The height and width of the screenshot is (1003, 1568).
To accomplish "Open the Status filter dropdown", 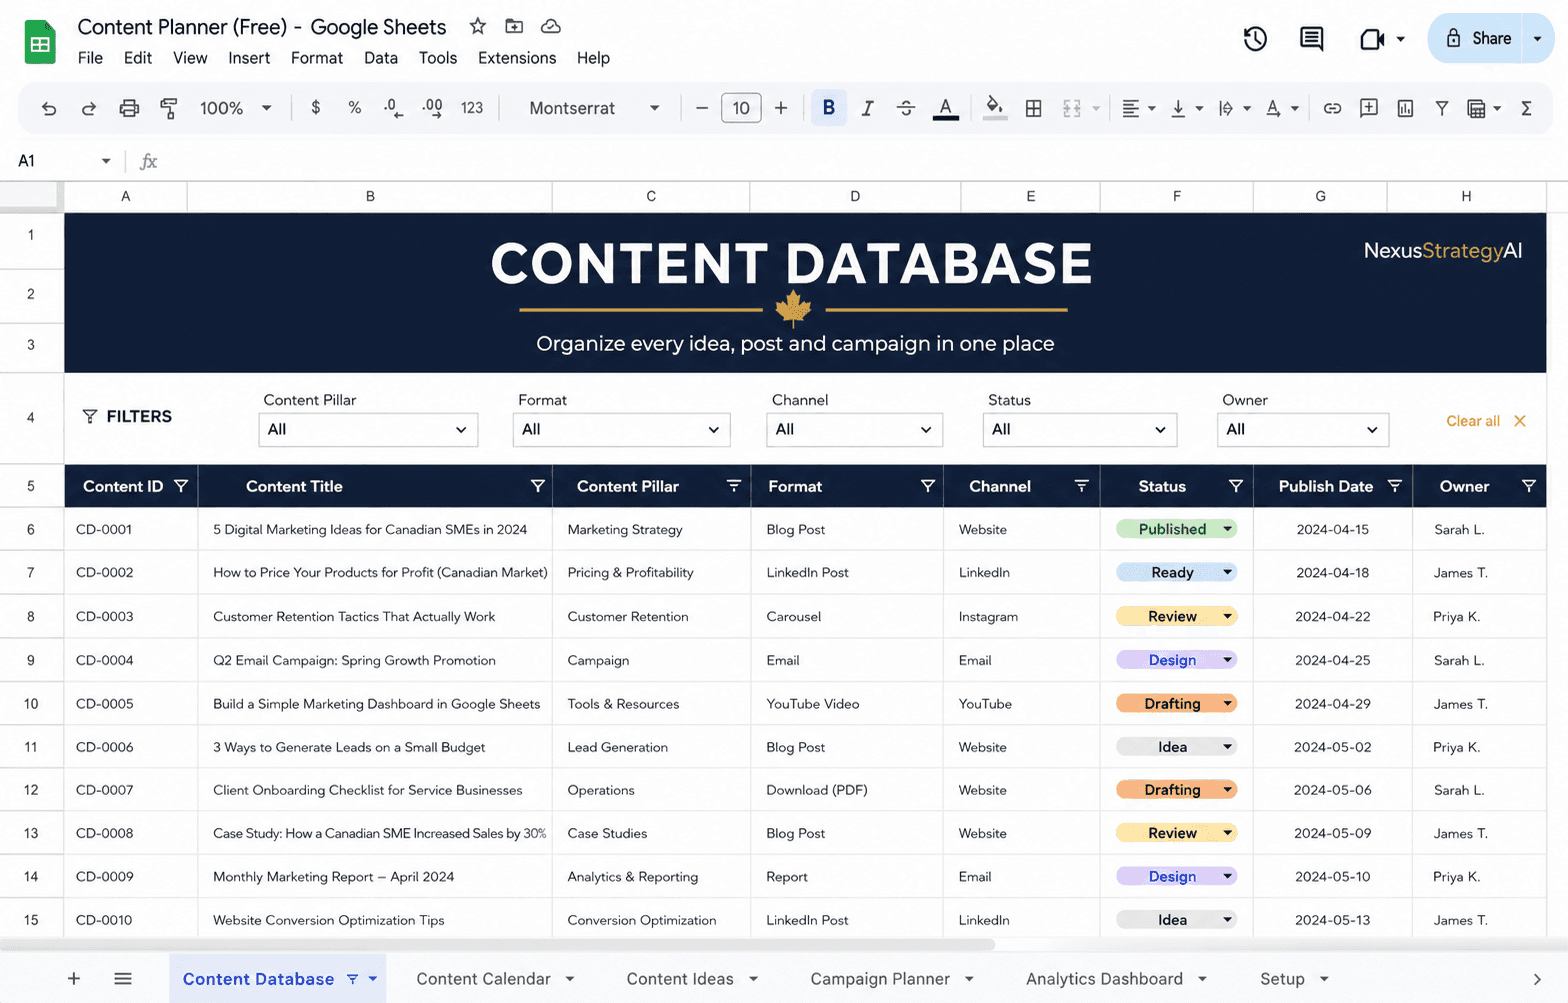I will pyautogui.click(x=1080, y=429).
